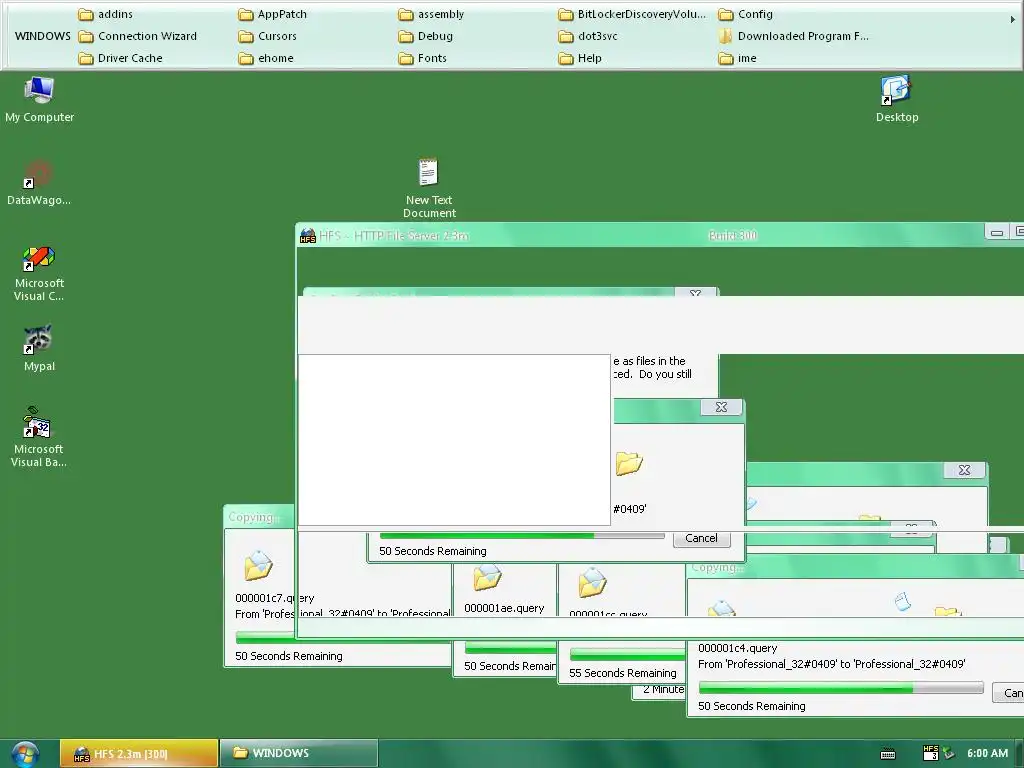Click the WINDOWS toolbar label

tap(42, 37)
